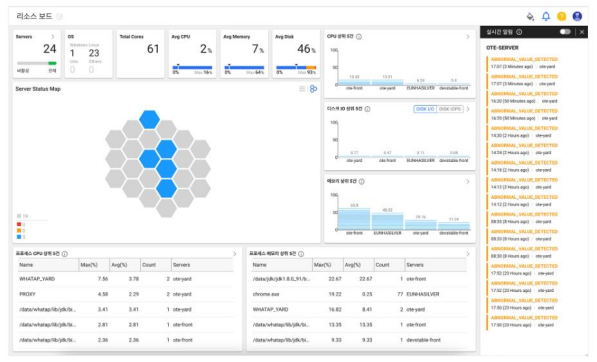Click ote-front bar in CPU 상위 5건 chart
The image size is (597, 362).
(x=354, y=82)
